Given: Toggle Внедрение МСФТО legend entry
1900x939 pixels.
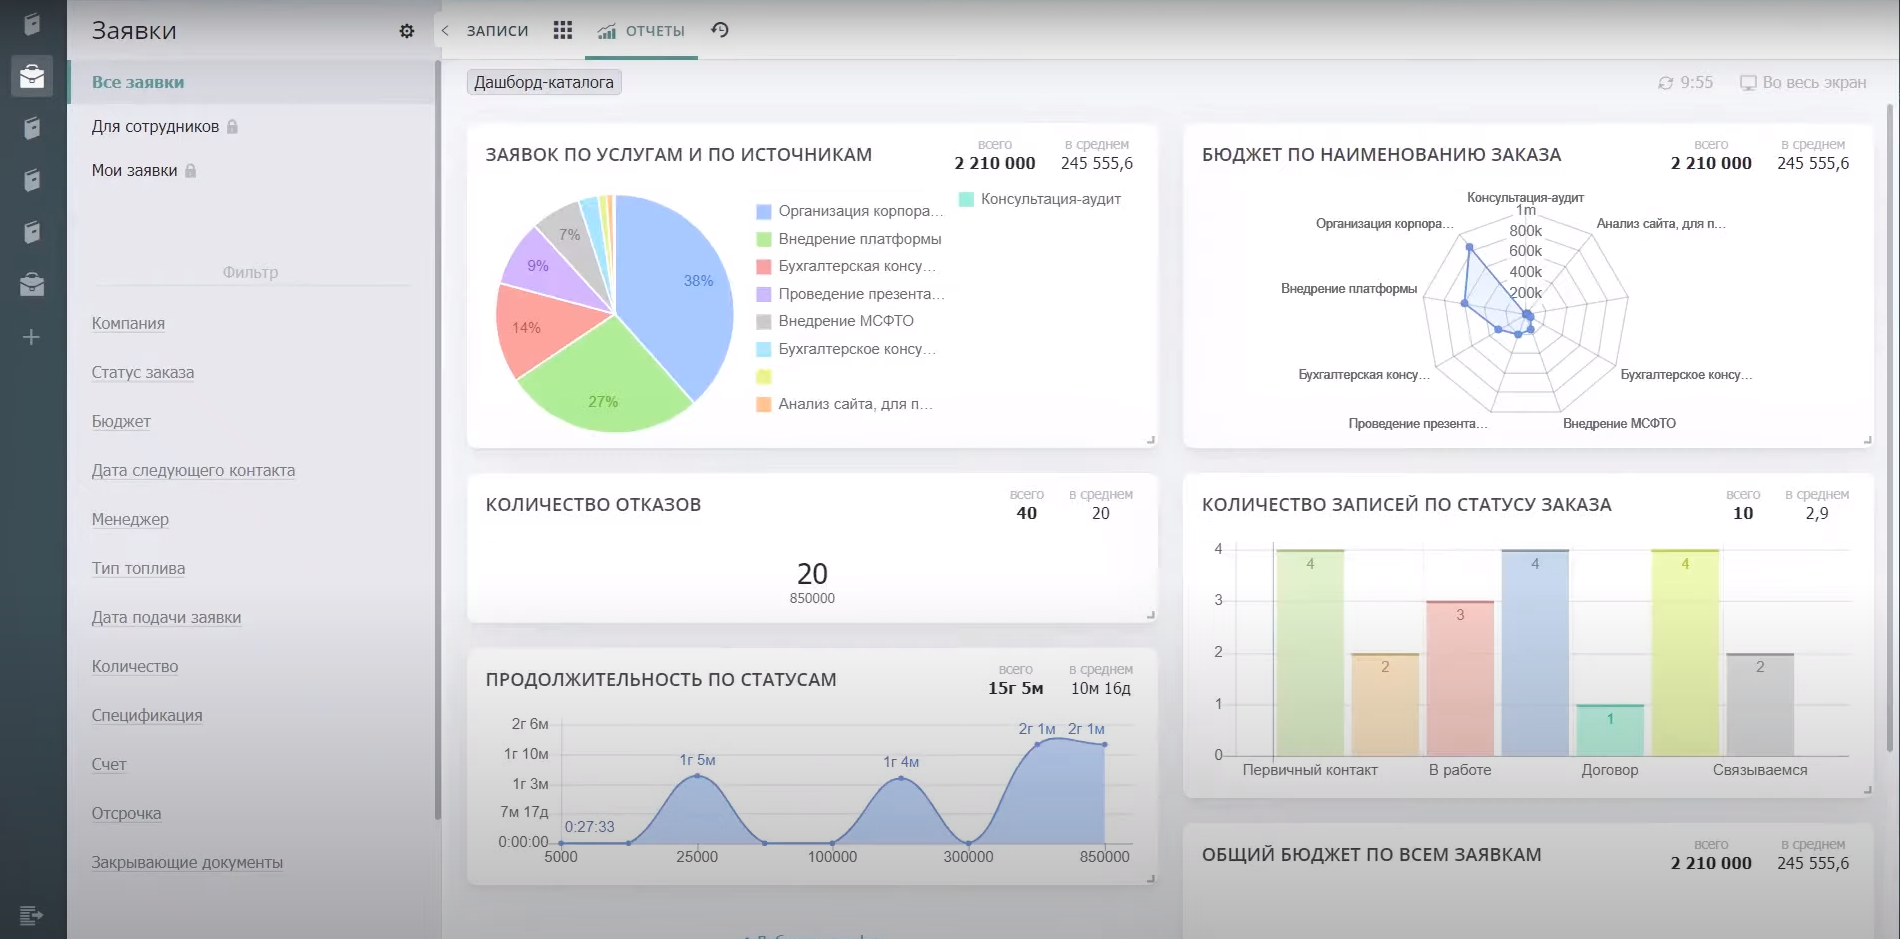Looking at the screenshot, I should 835,321.
